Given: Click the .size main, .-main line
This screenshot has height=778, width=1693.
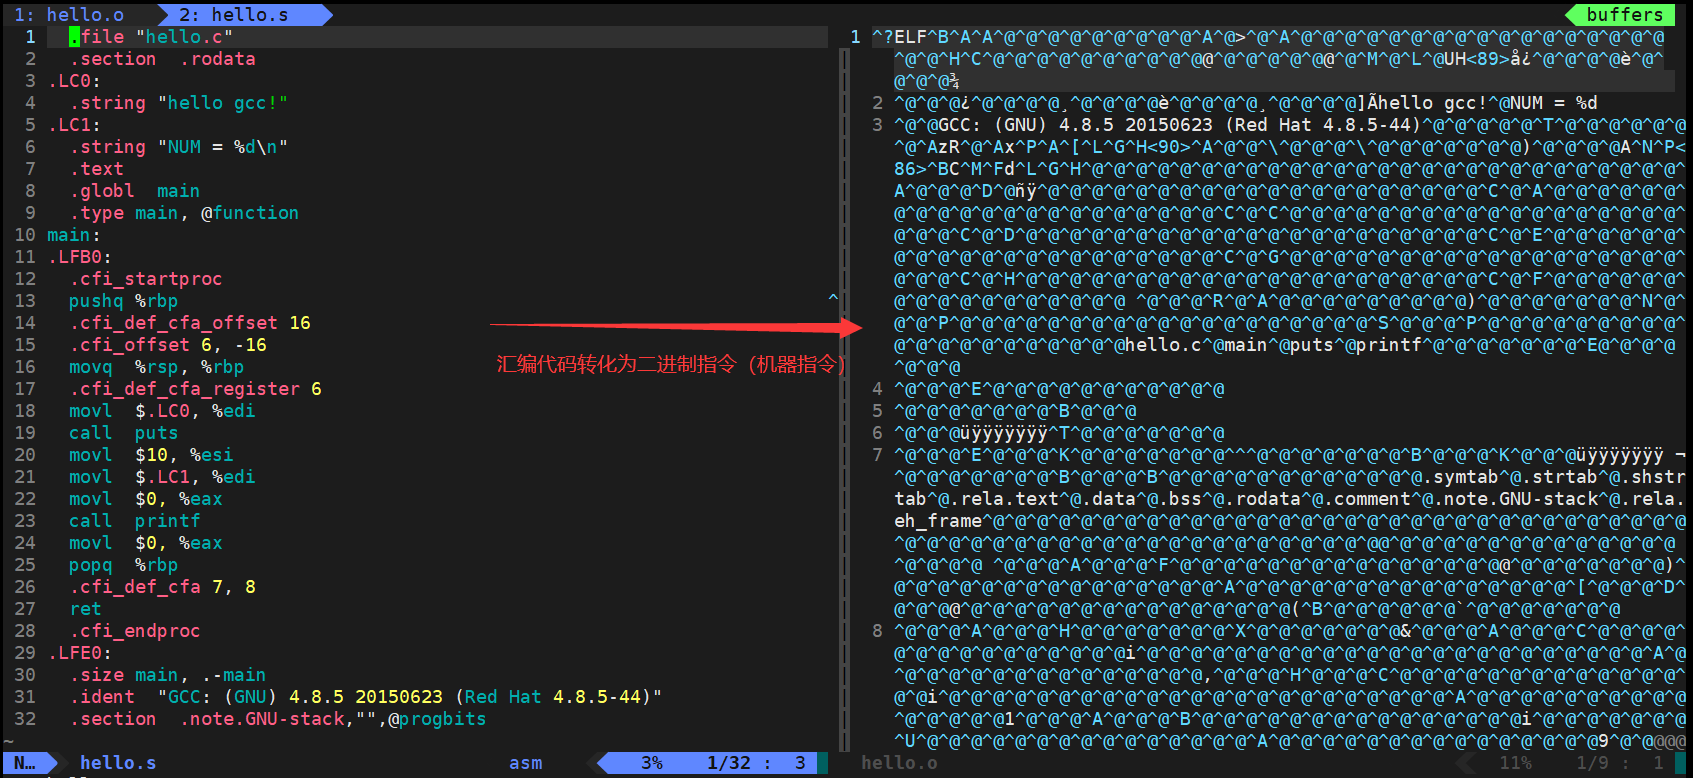Looking at the screenshot, I should pos(168,675).
